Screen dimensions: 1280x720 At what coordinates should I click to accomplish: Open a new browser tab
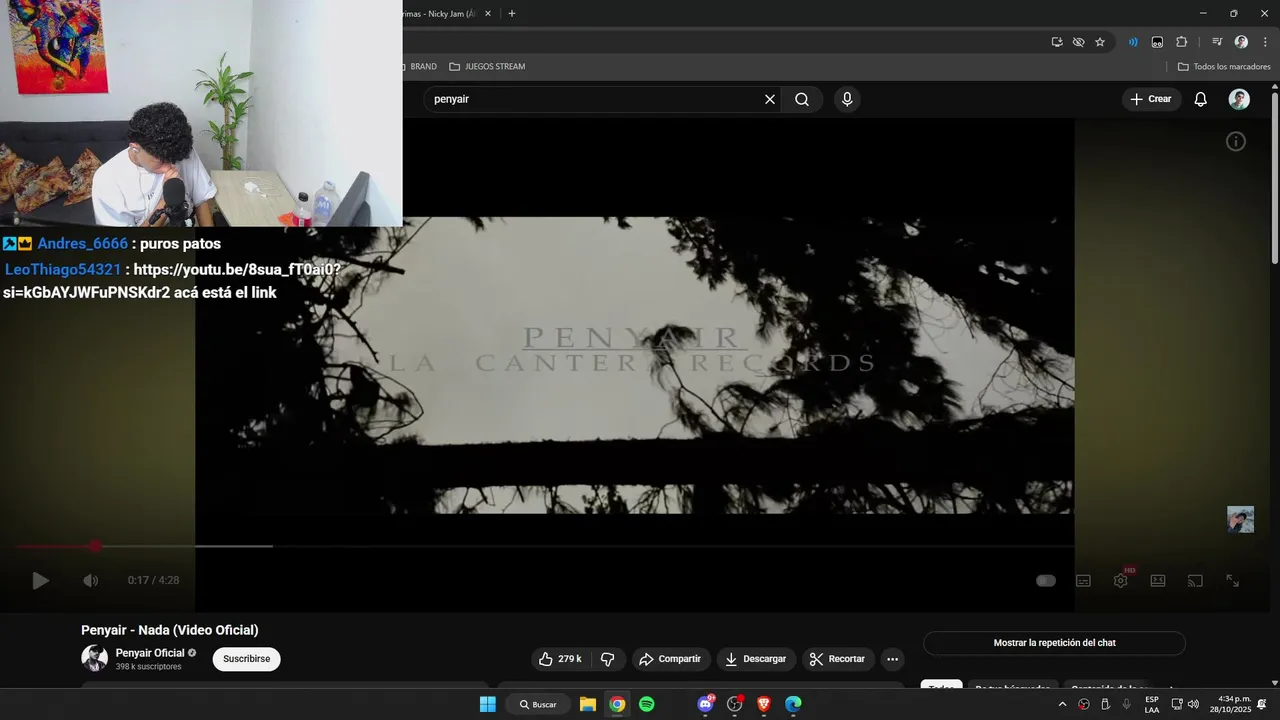click(x=512, y=14)
